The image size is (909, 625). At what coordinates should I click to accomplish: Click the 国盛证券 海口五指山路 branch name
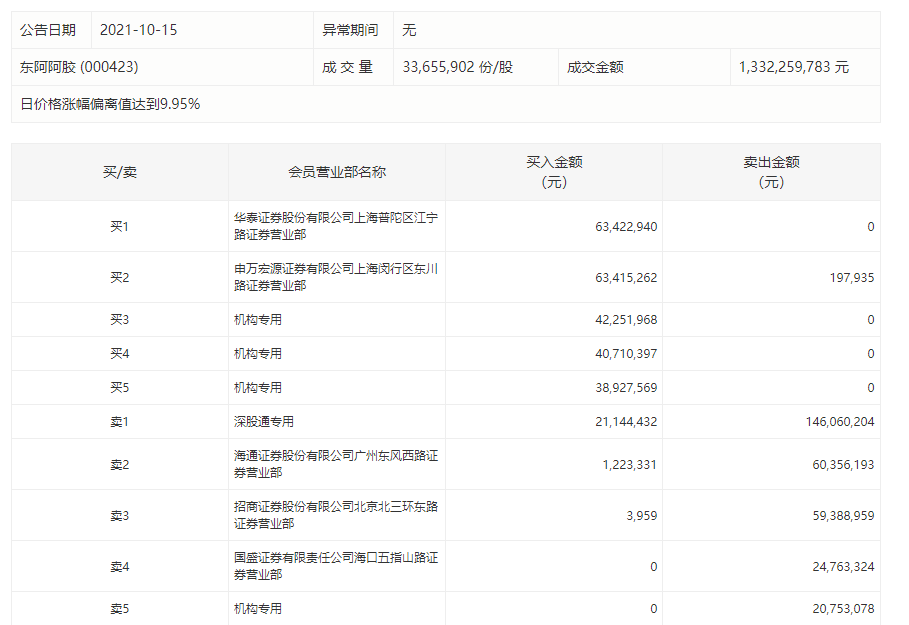click(335, 566)
